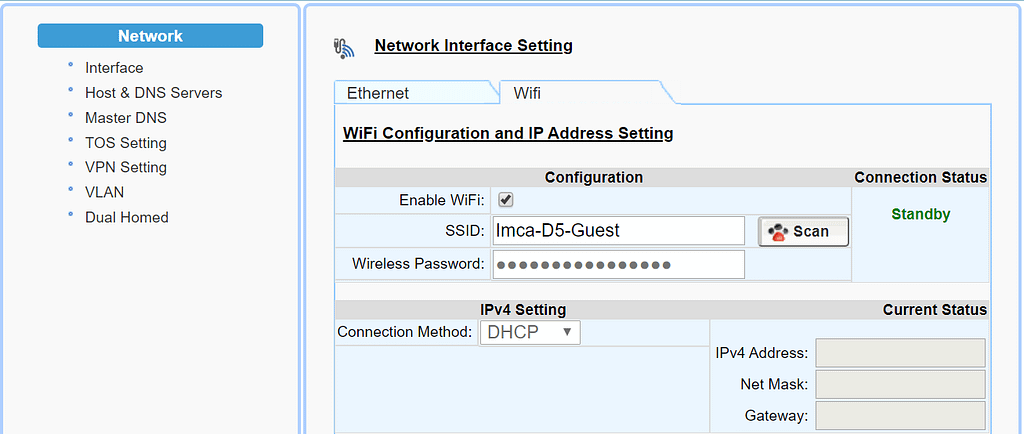Click the Gateway status field
This screenshot has height=434, width=1024.
[900, 415]
